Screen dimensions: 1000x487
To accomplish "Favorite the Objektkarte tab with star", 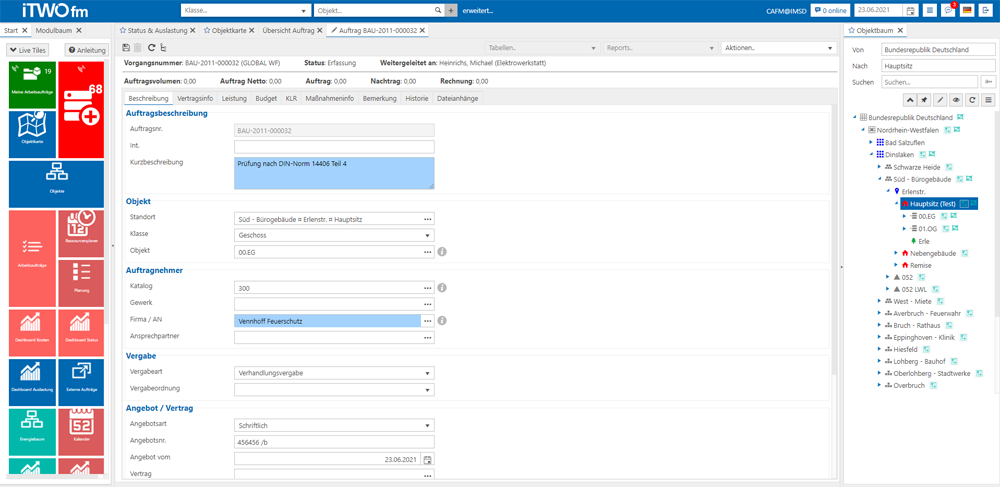I will pyautogui.click(x=207, y=30).
